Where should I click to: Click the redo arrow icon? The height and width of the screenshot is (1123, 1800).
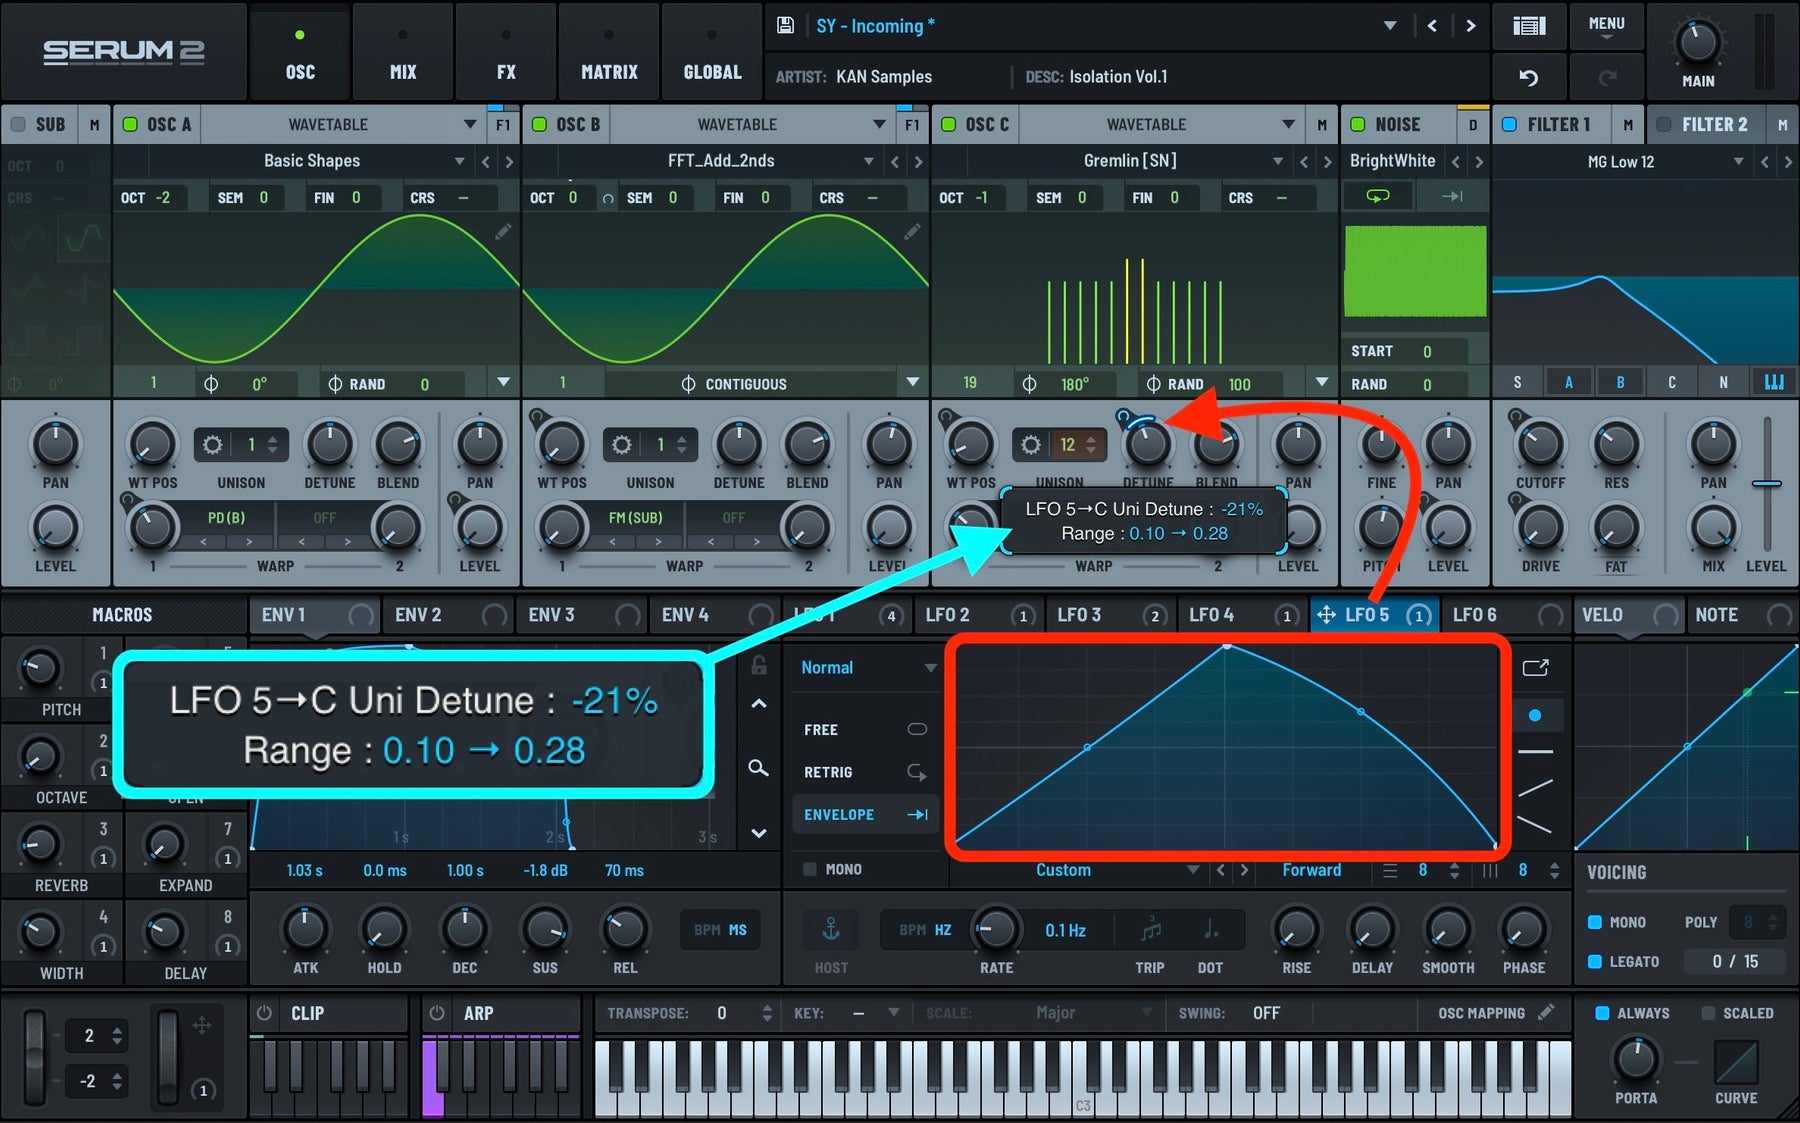(x=1607, y=77)
